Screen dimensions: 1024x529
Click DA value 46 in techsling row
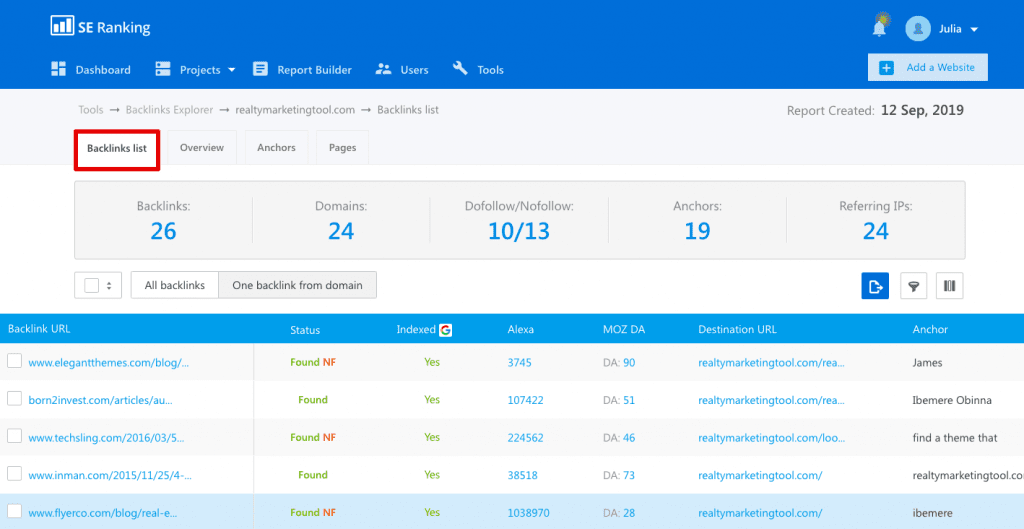coord(629,438)
